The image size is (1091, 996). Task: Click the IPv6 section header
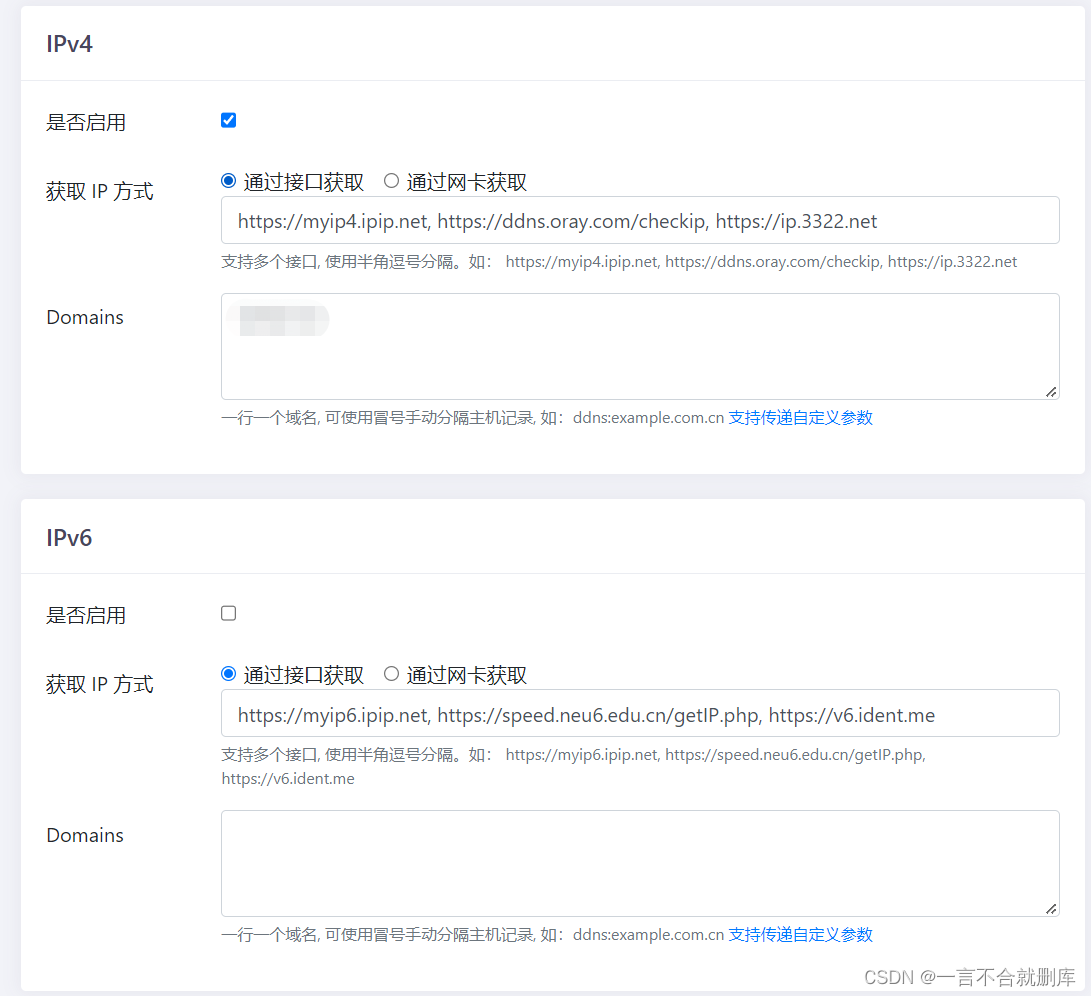click(x=68, y=537)
